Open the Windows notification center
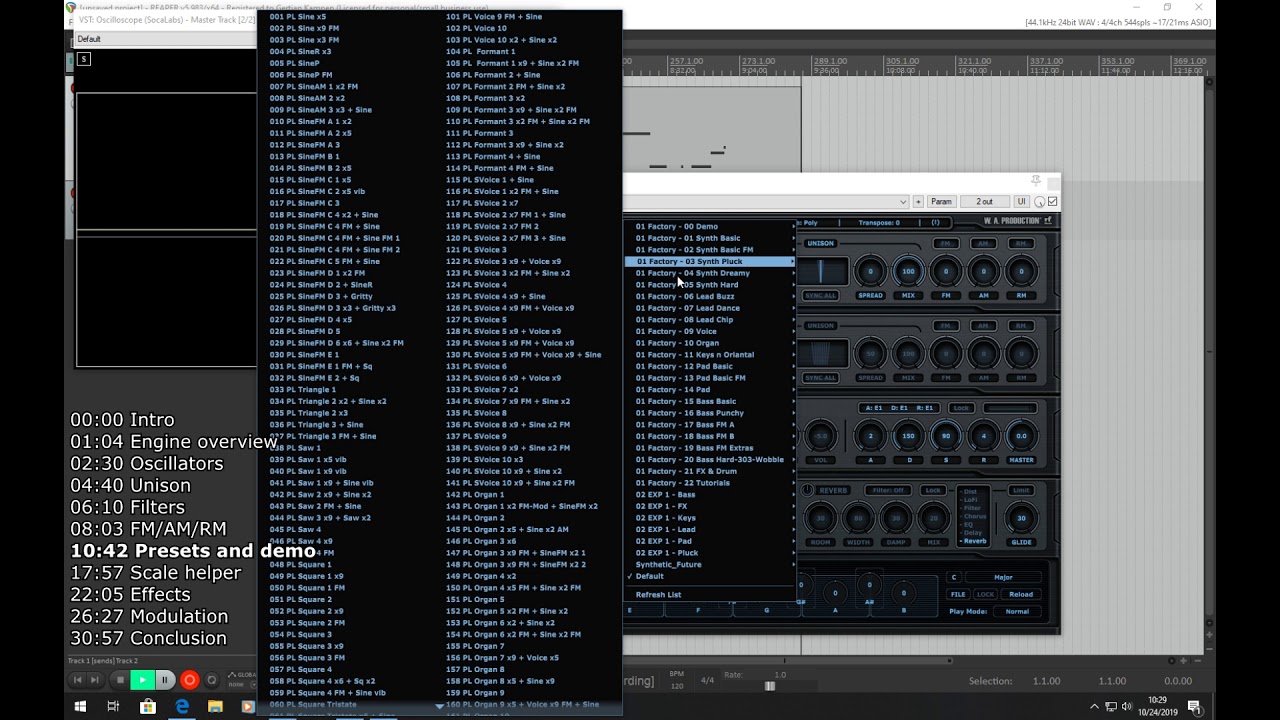 [1195, 707]
